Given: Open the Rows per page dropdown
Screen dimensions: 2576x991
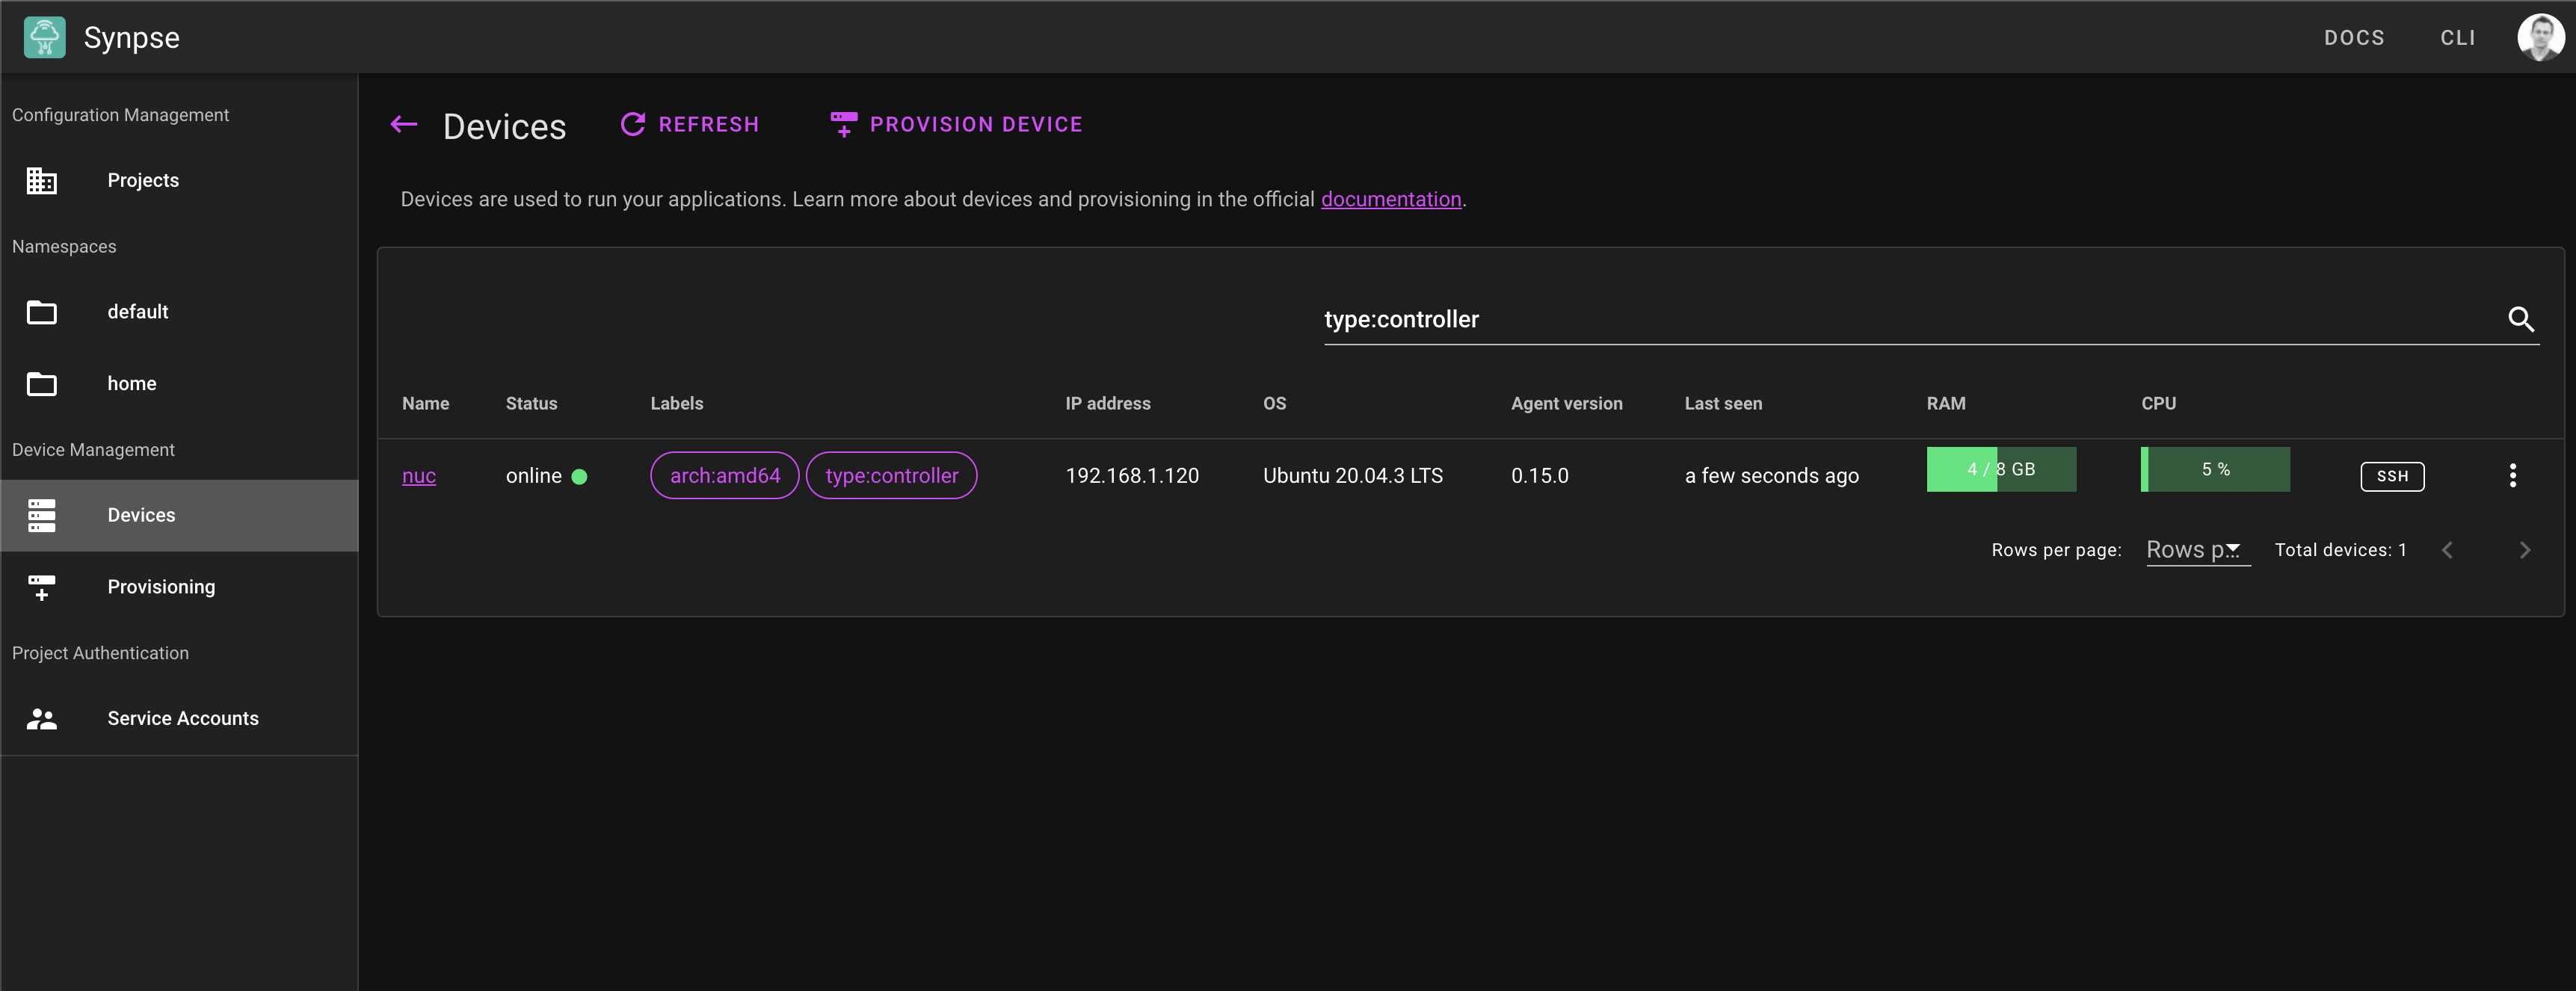Looking at the screenshot, I should pos(2197,550).
